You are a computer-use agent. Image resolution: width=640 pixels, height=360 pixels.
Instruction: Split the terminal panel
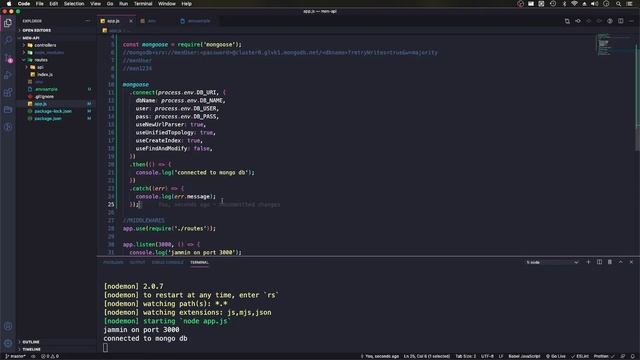tap(599, 262)
